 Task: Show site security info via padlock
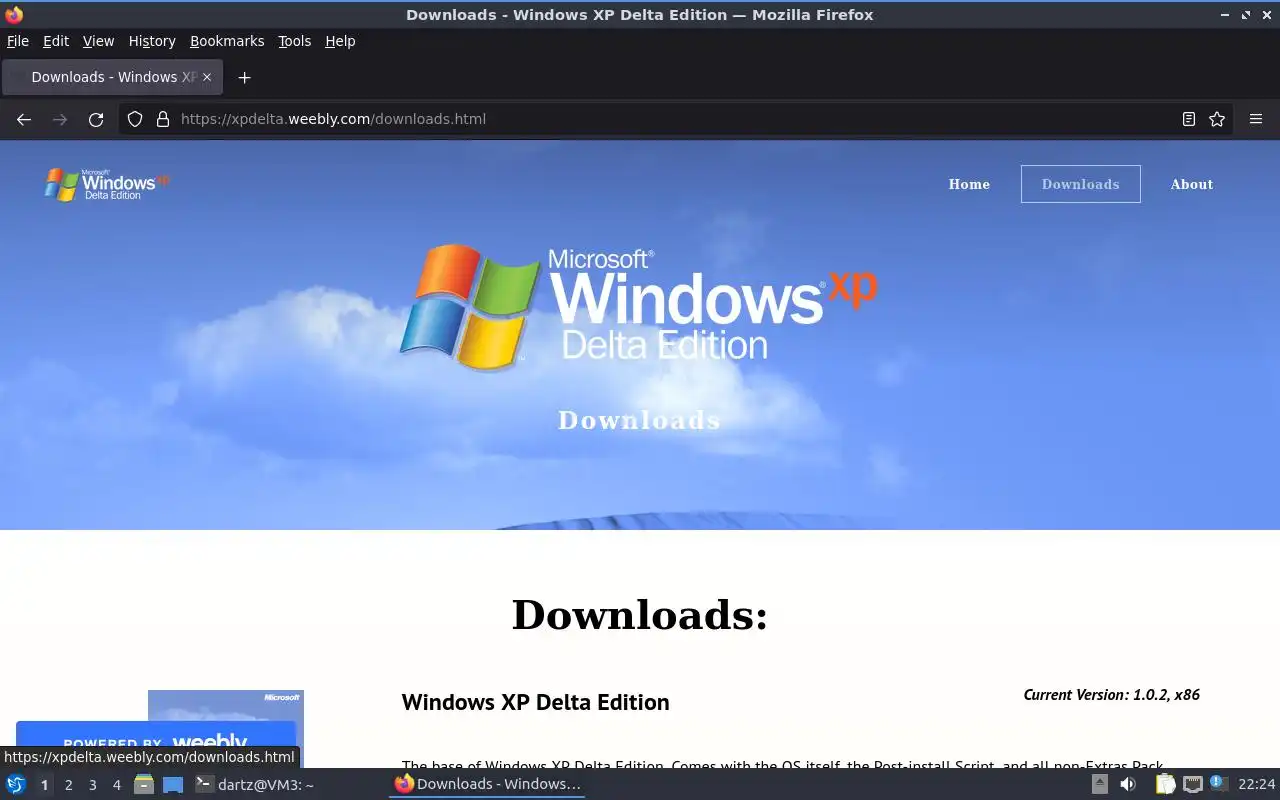point(163,119)
